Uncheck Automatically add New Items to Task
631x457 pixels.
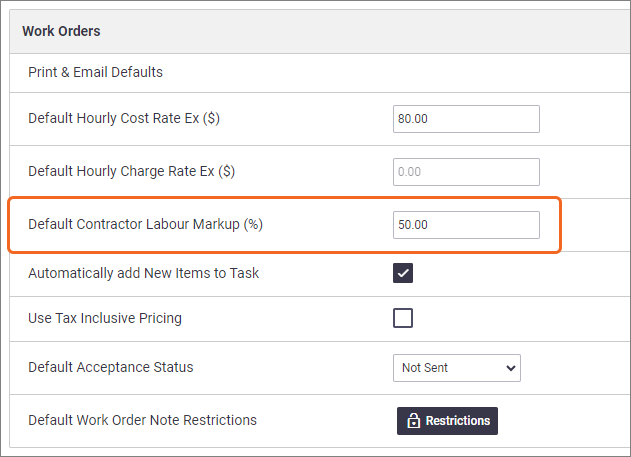403,273
